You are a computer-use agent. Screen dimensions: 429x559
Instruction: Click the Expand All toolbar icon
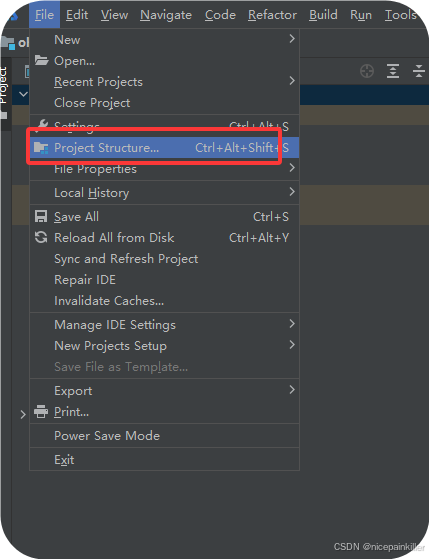(x=393, y=71)
